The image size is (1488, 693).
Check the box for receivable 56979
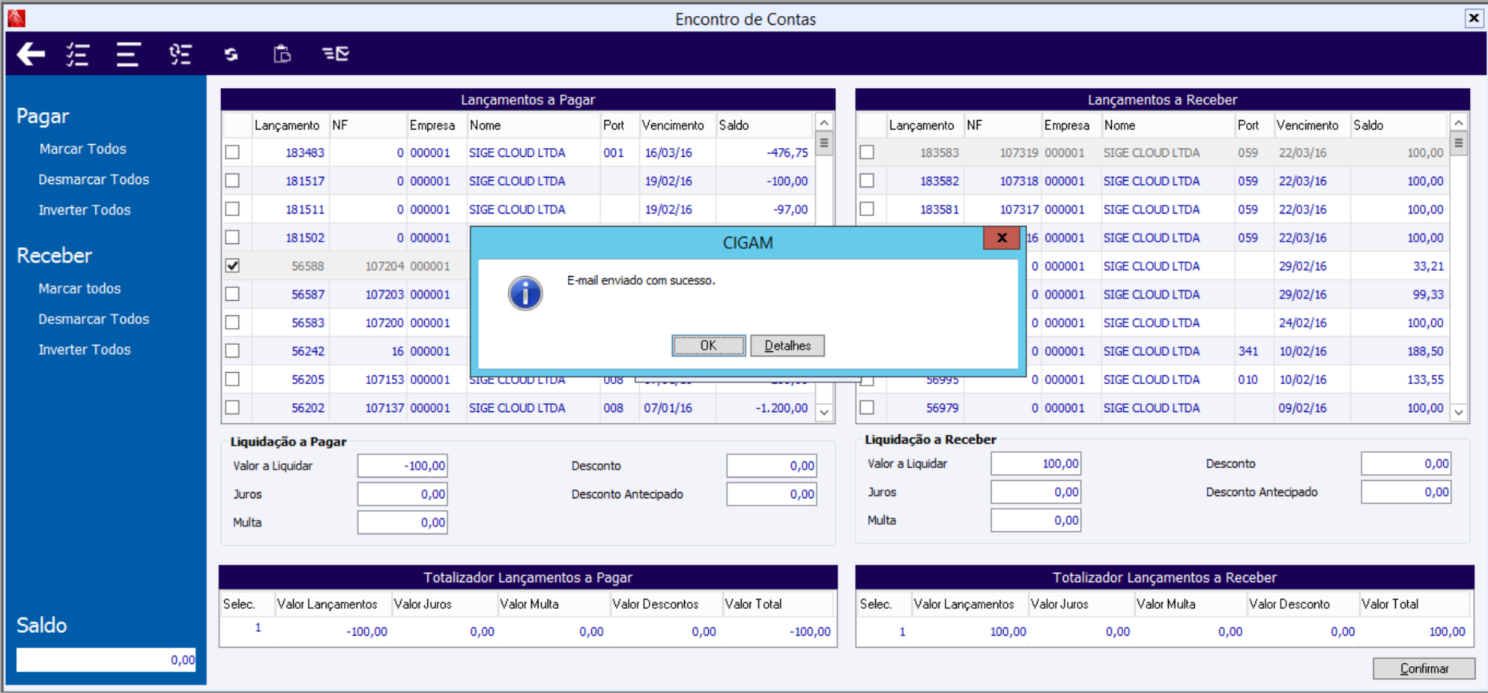867,407
